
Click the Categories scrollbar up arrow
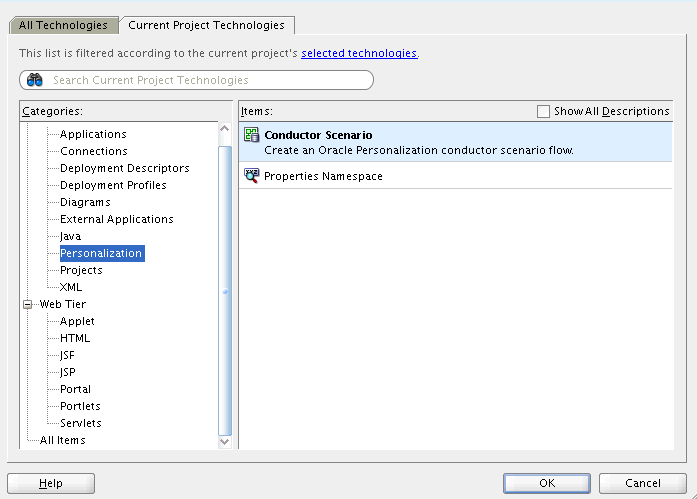(225, 128)
